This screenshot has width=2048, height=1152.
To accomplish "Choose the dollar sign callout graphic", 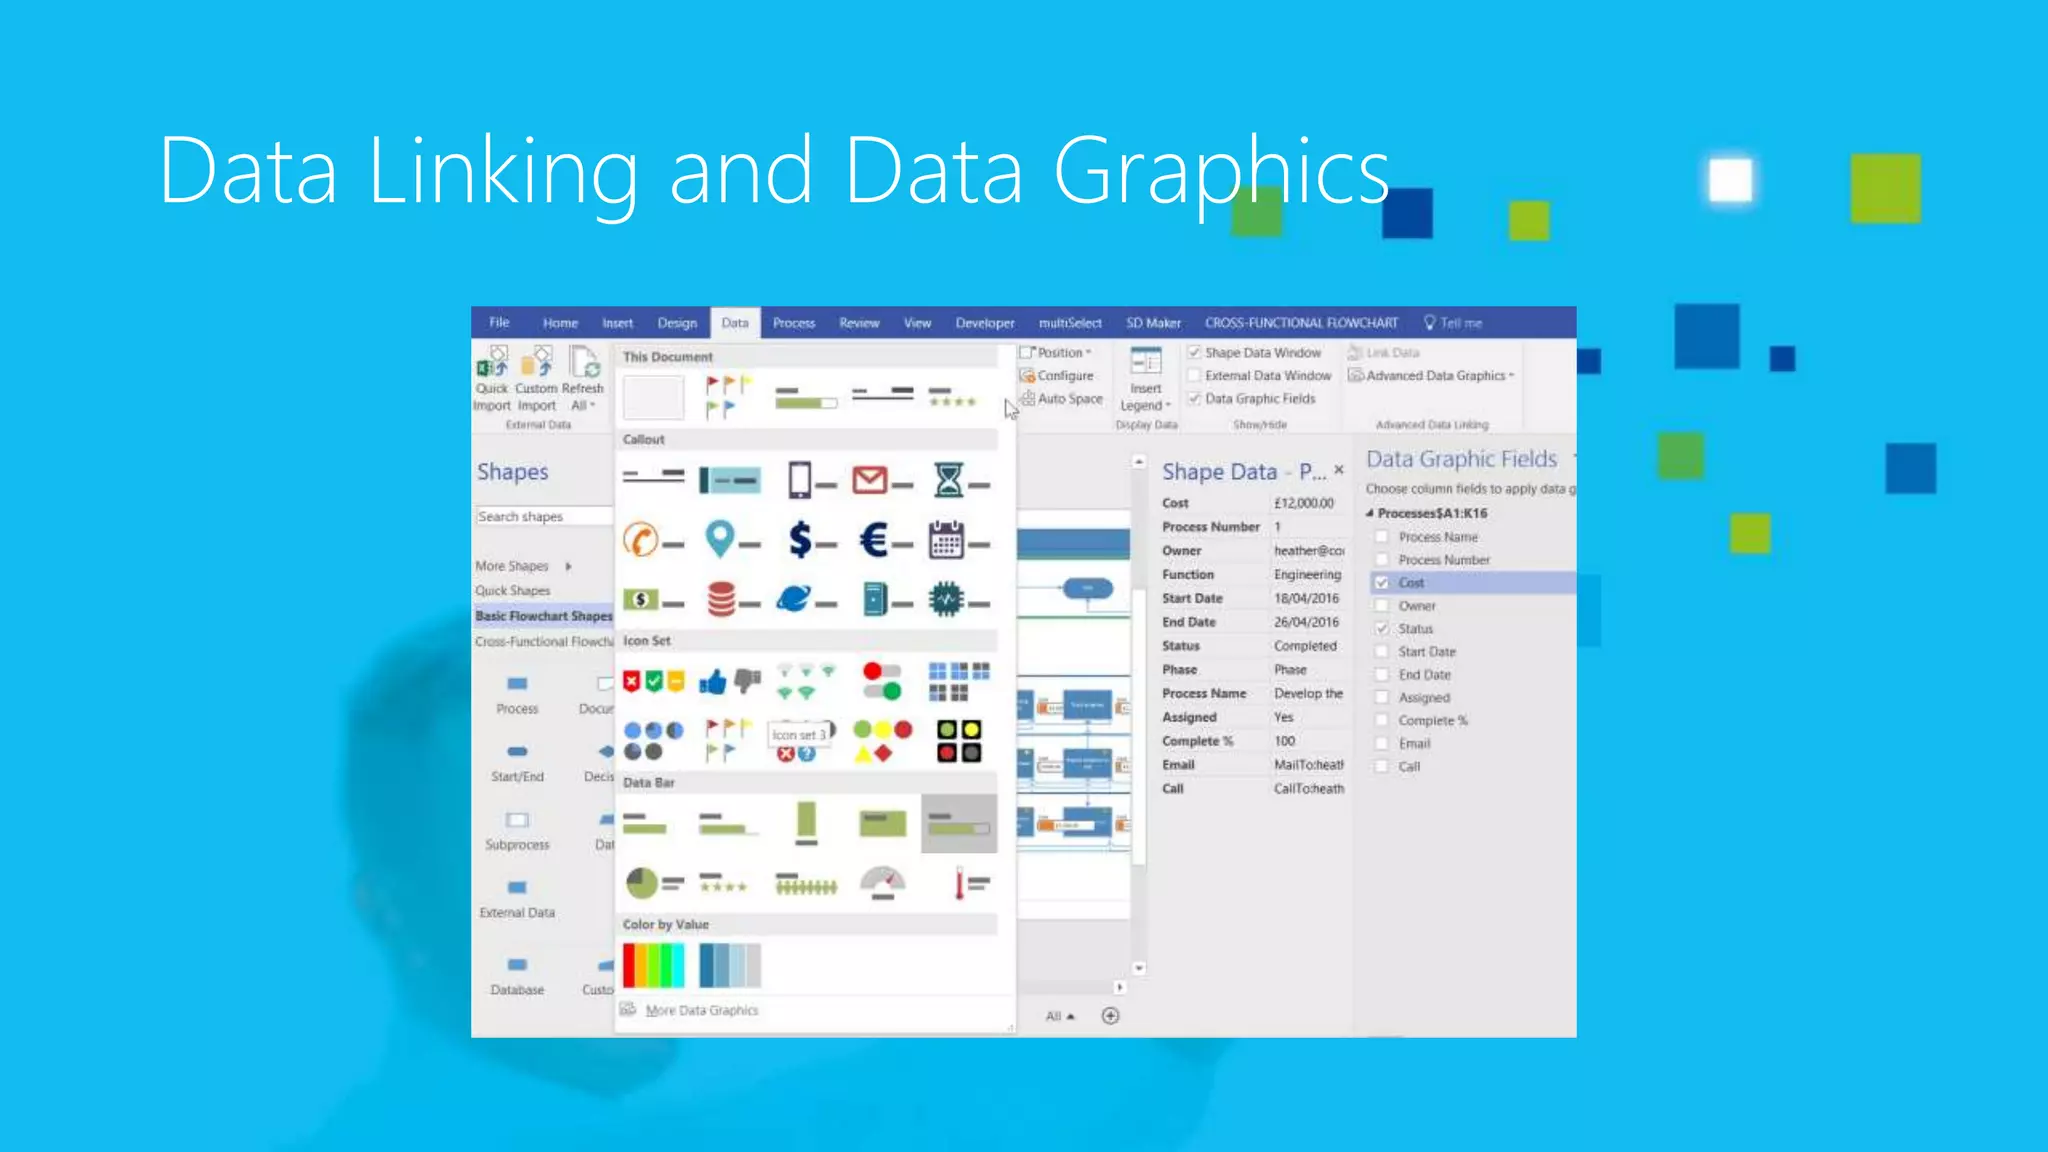I will pyautogui.click(x=810, y=541).
